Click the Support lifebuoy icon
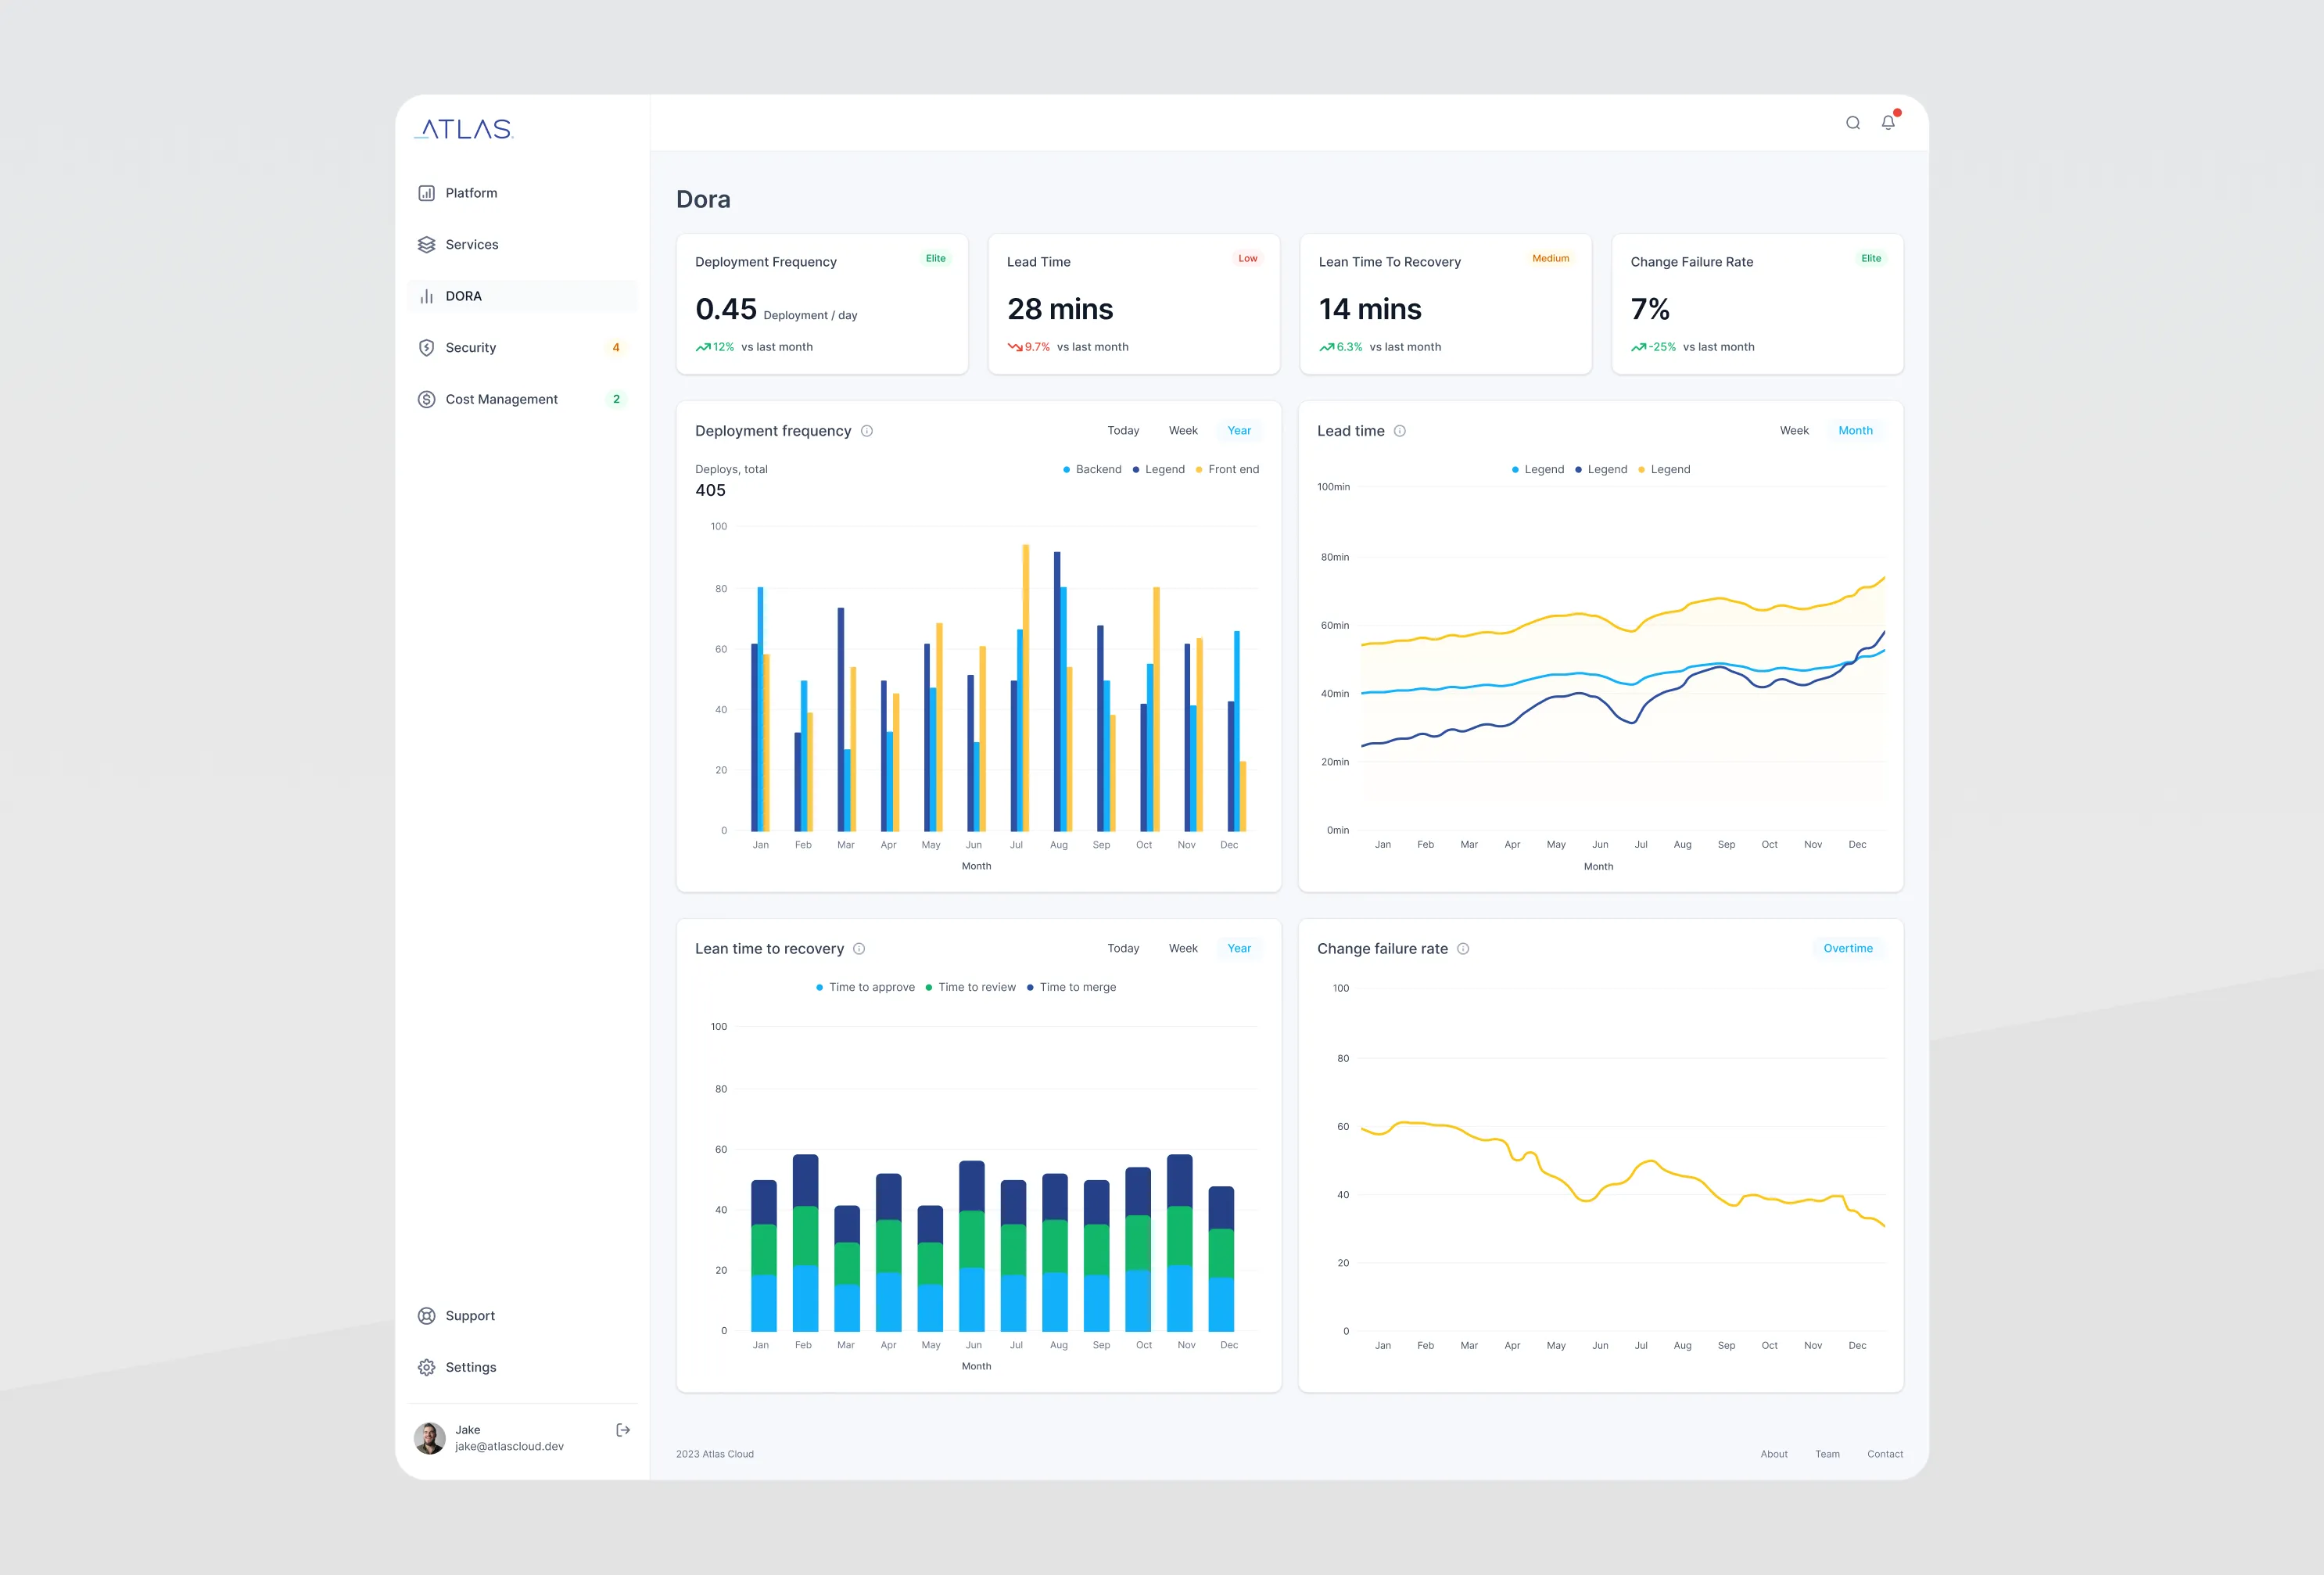This screenshot has height=1575, width=2324. tap(426, 1316)
